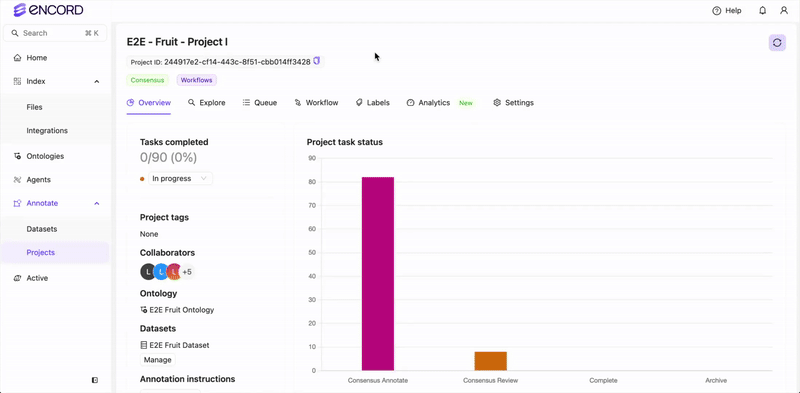Click the Search input field
This screenshot has height=393, width=800.
[55, 33]
